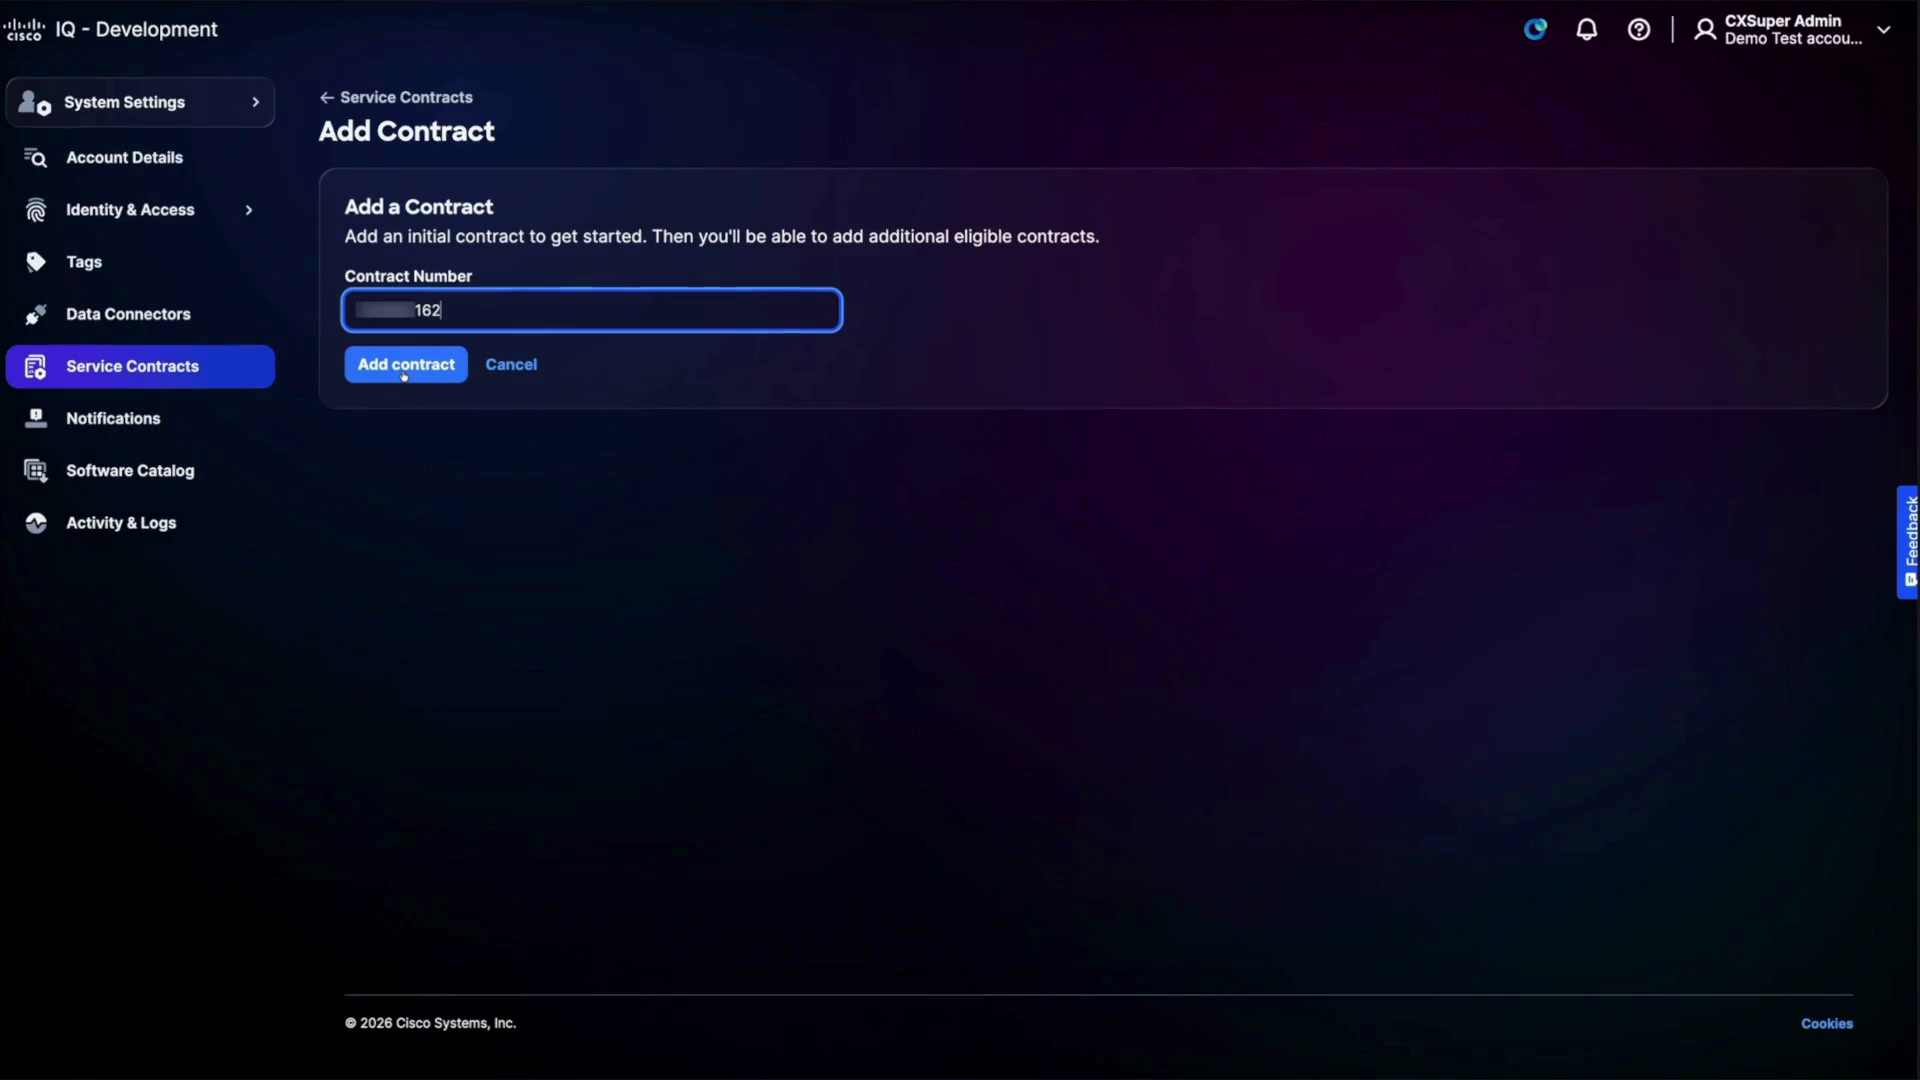Click the Account Details sidebar icon

coord(36,158)
